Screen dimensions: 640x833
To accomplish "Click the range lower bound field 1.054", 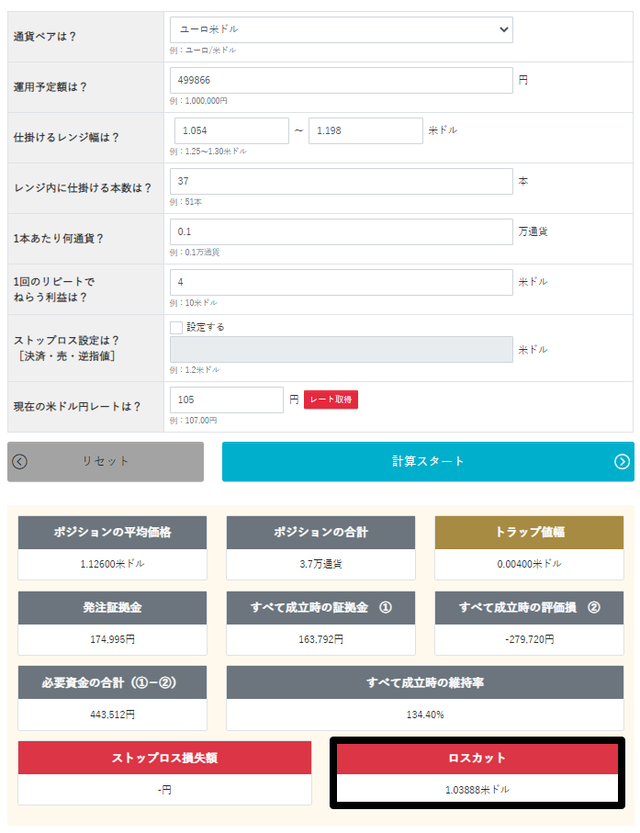I will pos(232,131).
